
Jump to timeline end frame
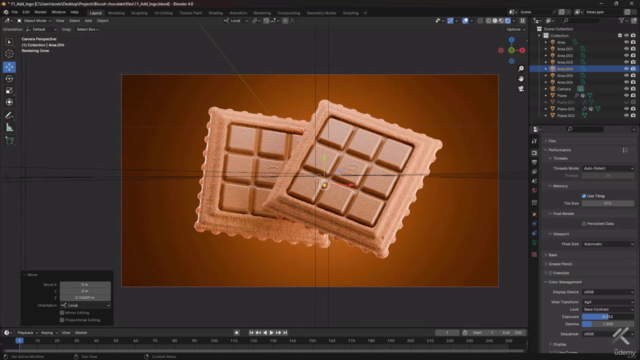click(x=285, y=333)
